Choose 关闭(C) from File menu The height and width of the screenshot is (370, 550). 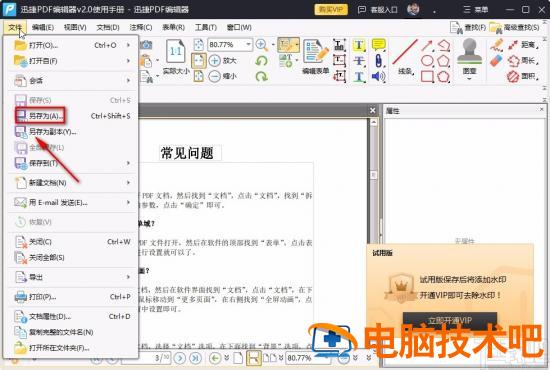[x=70, y=242]
